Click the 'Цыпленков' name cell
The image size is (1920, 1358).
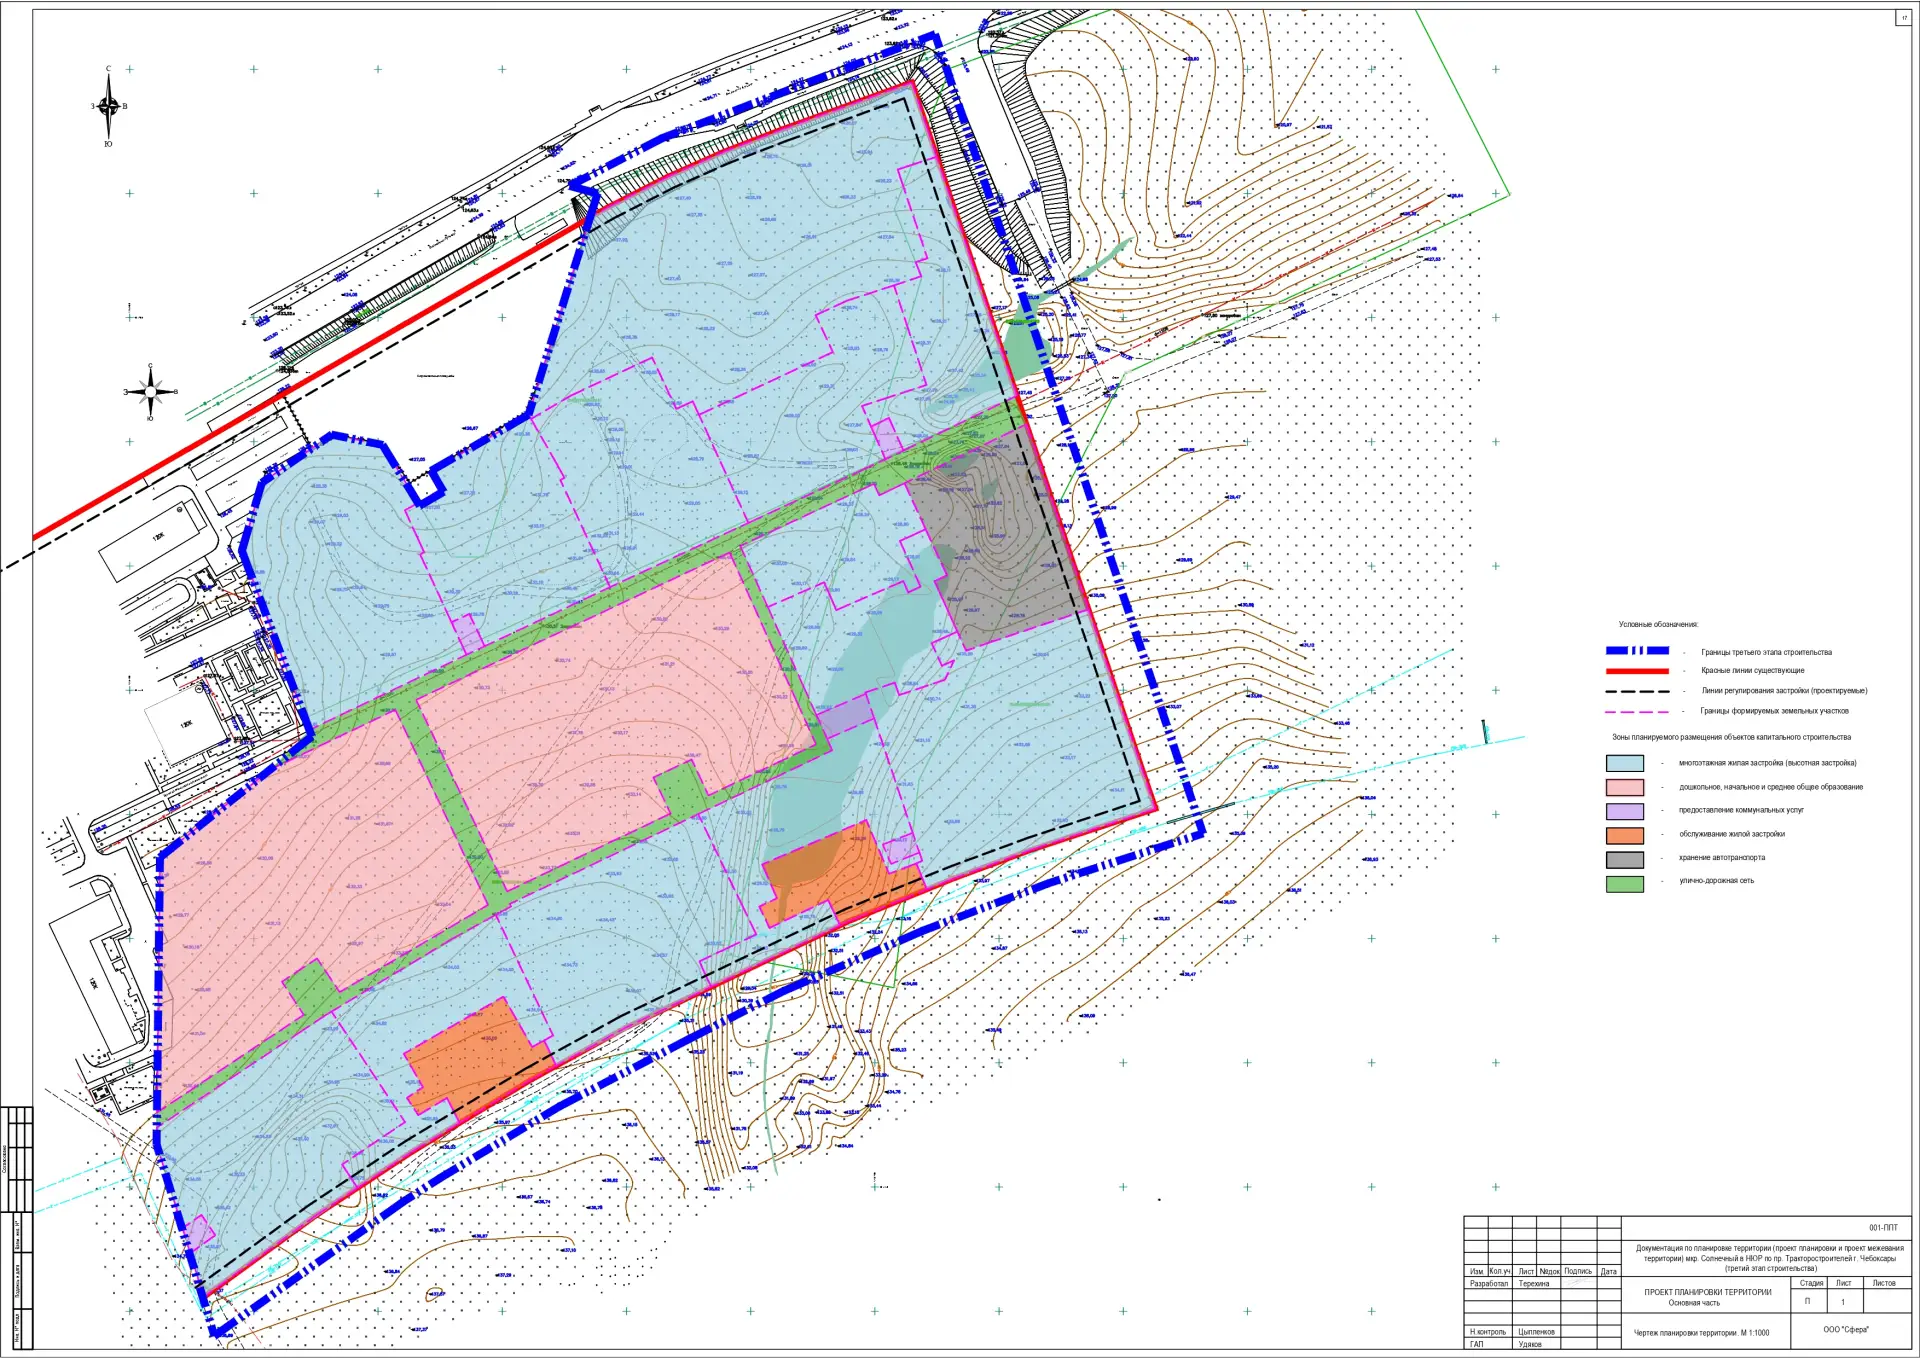(x=1537, y=1332)
